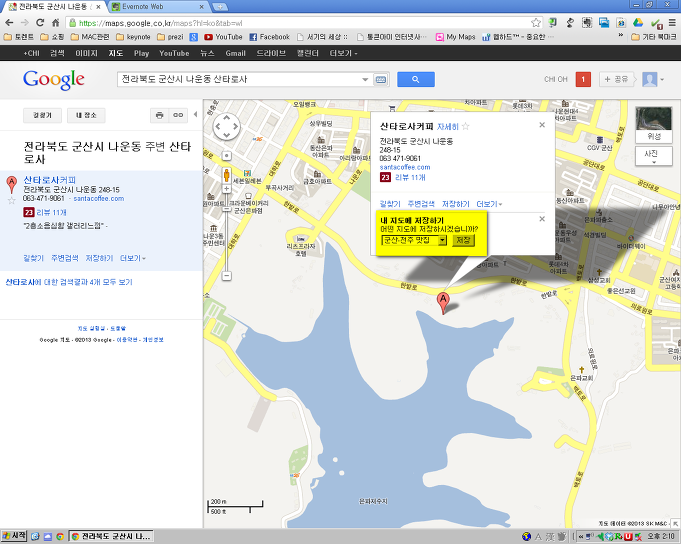
Task: Bookmark this page with the star icon
Action: tap(536, 23)
